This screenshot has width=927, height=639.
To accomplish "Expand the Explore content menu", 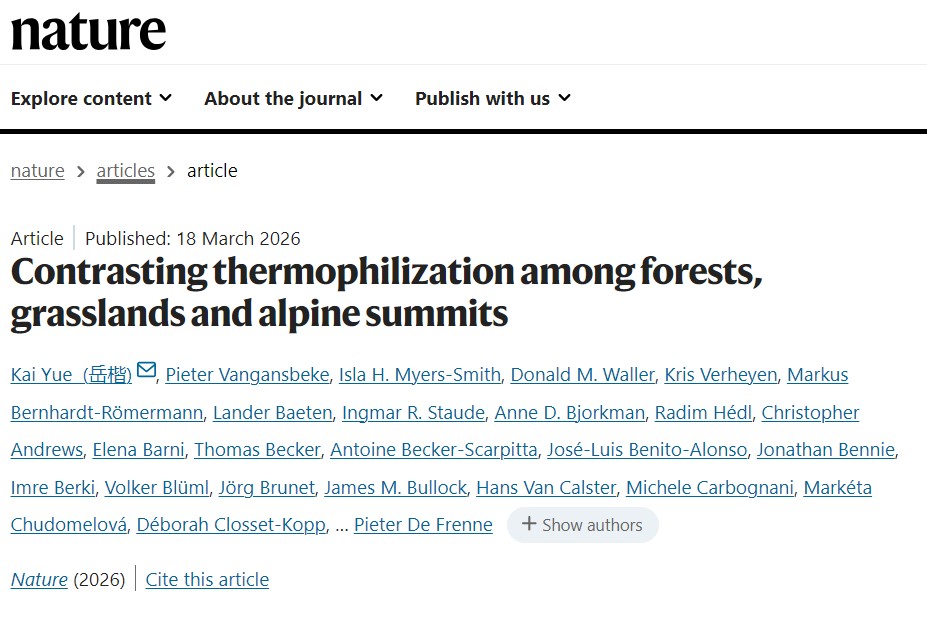I will click(91, 98).
